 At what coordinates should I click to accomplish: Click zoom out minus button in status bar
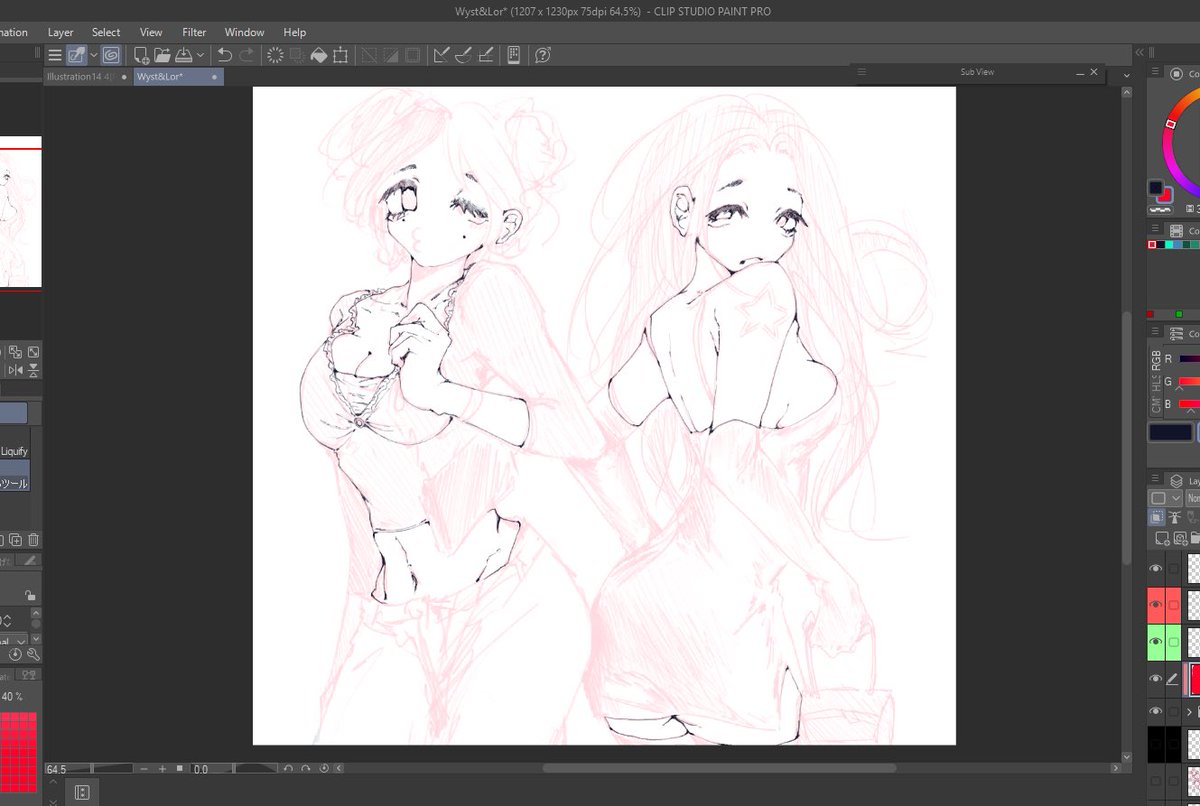[144, 769]
